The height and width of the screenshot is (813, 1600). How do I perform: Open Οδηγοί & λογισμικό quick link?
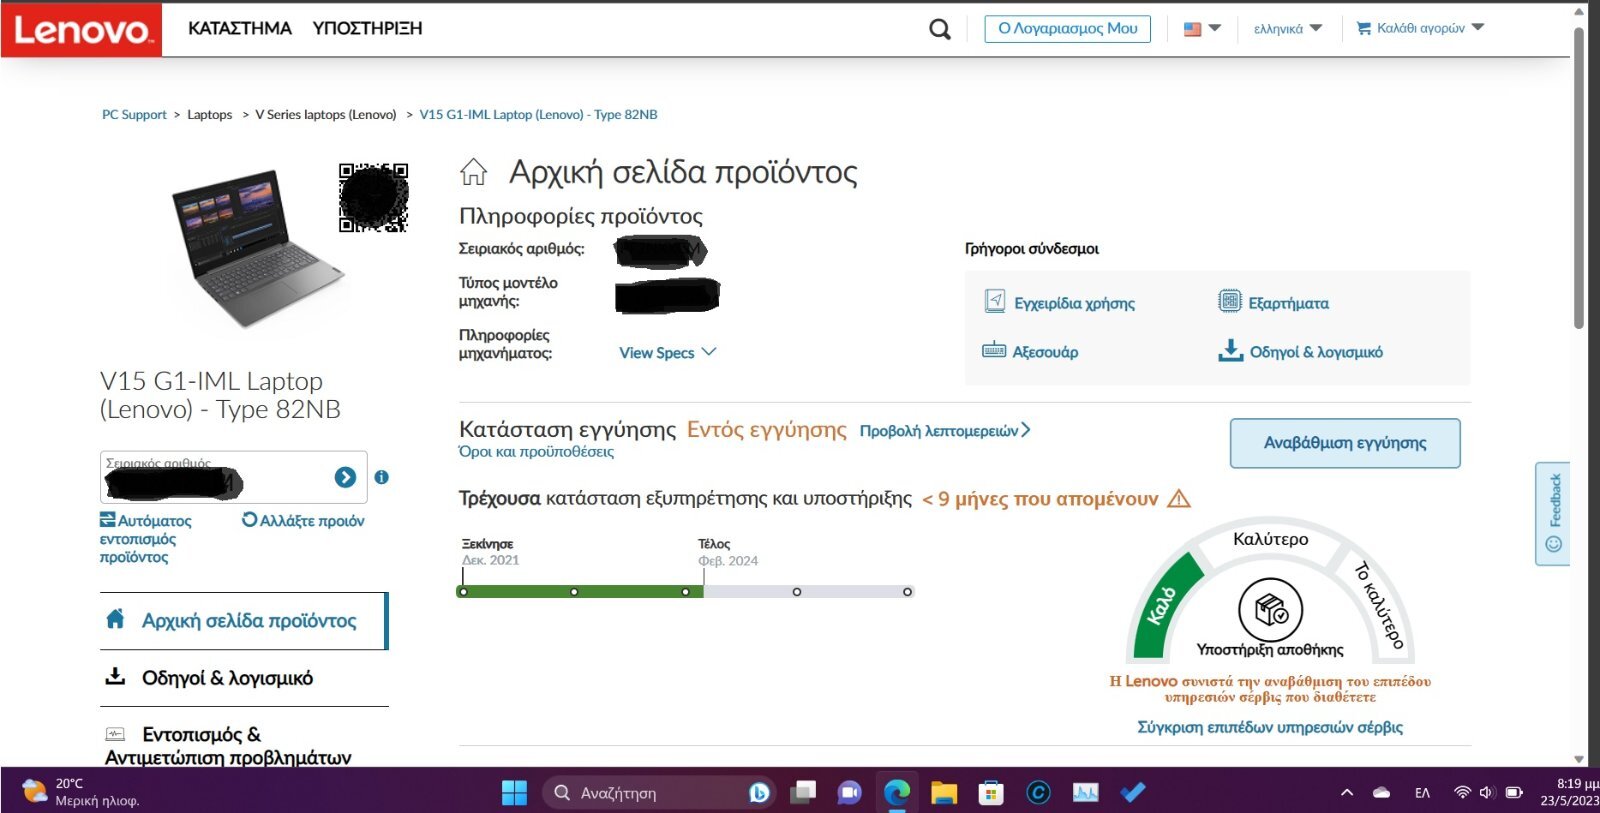[x=1300, y=351]
